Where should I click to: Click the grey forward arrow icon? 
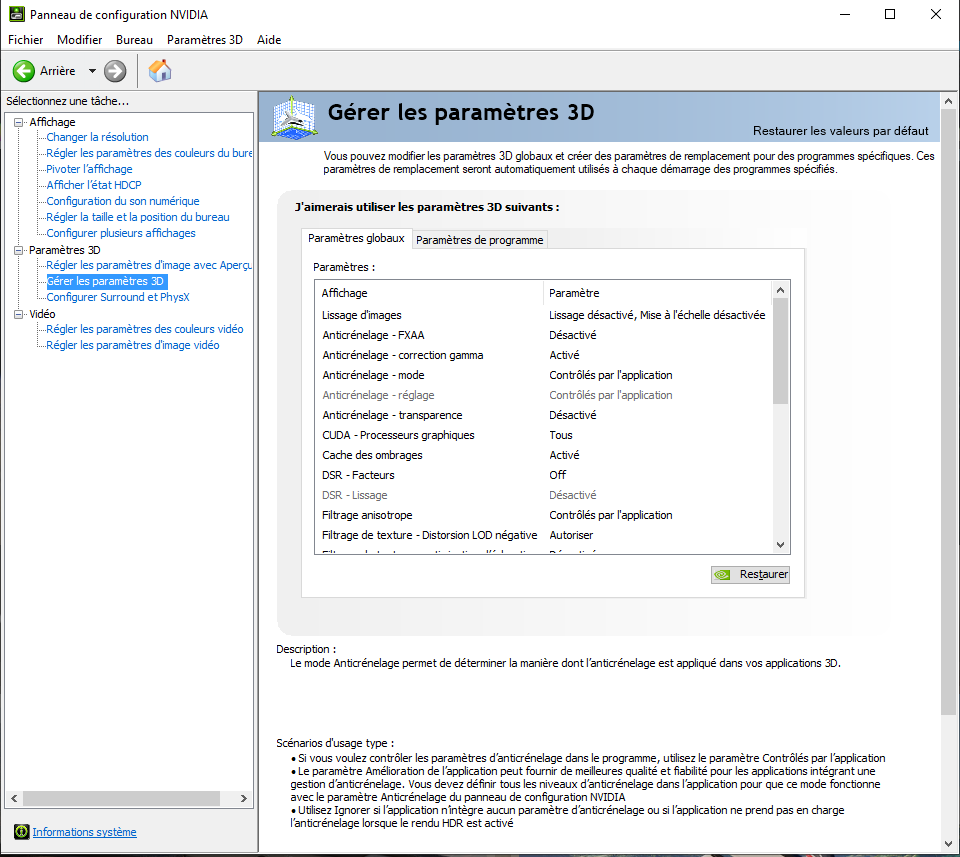click(x=115, y=71)
